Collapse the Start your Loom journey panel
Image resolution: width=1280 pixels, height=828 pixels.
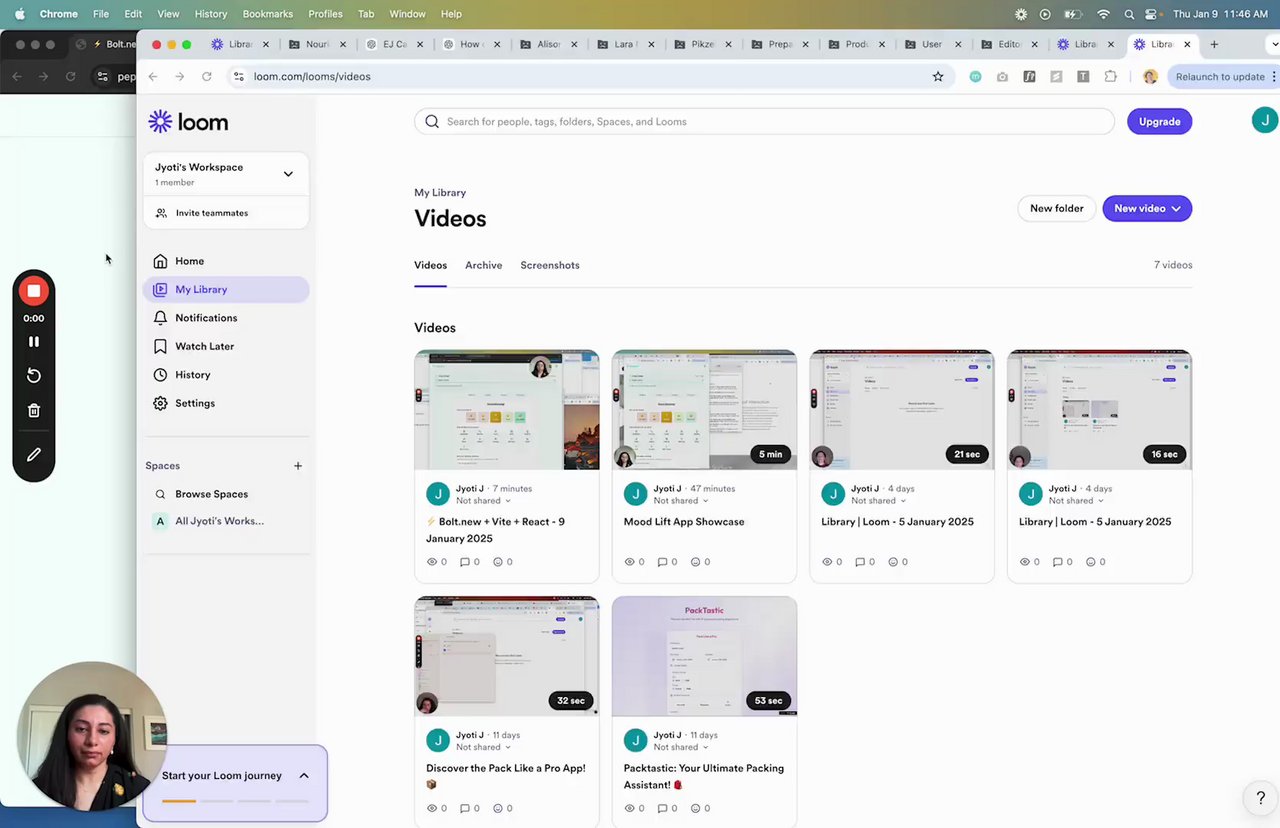coord(304,776)
